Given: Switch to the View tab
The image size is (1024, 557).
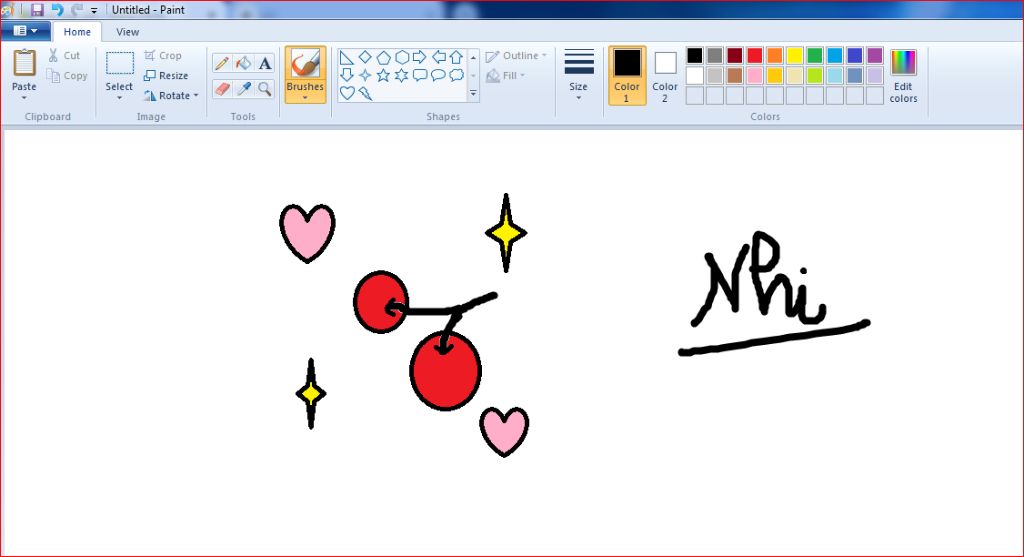Looking at the screenshot, I should (x=127, y=31).
